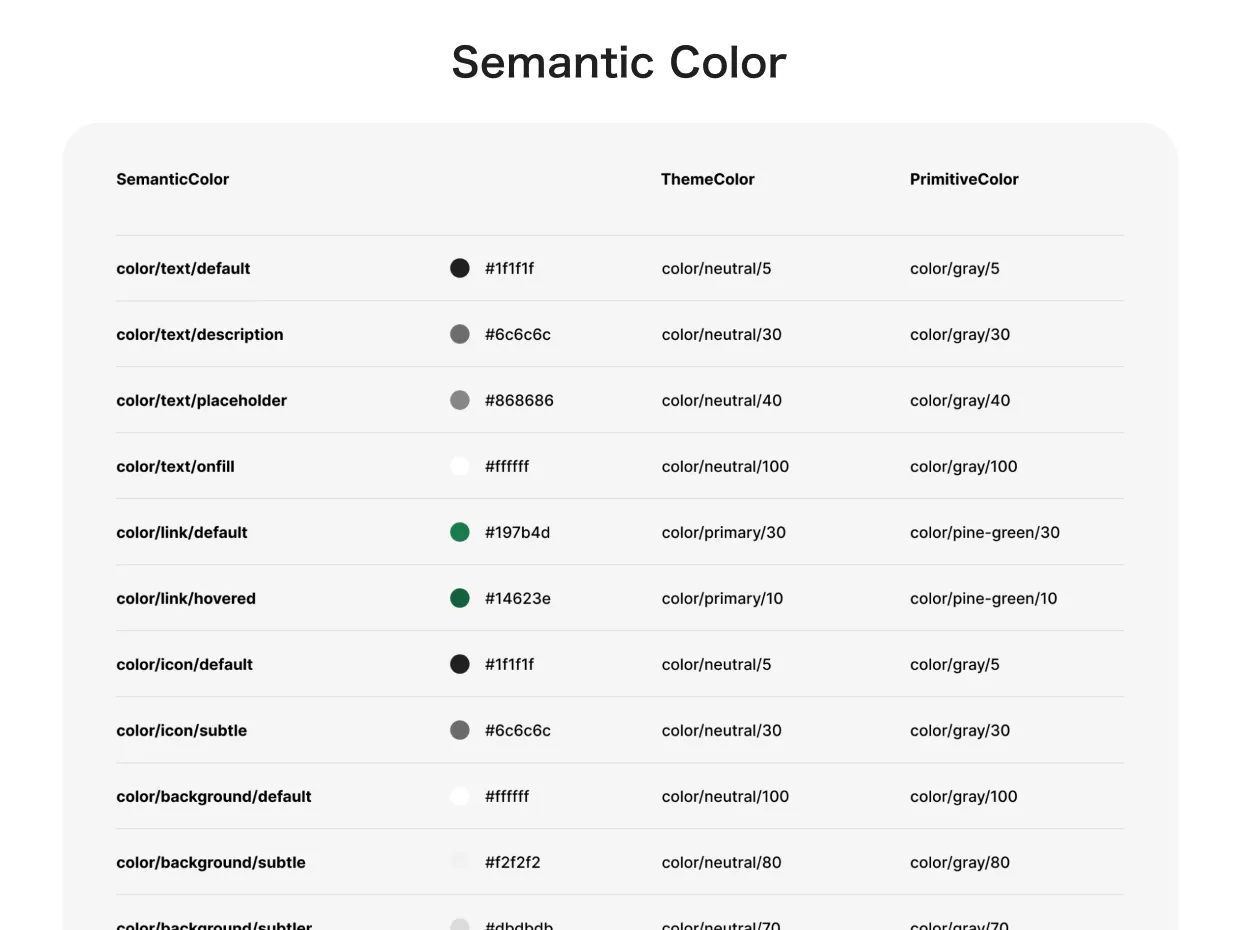
Task: Click "color/neutral/30" in the color/text/description row
Action: point(722,334)
